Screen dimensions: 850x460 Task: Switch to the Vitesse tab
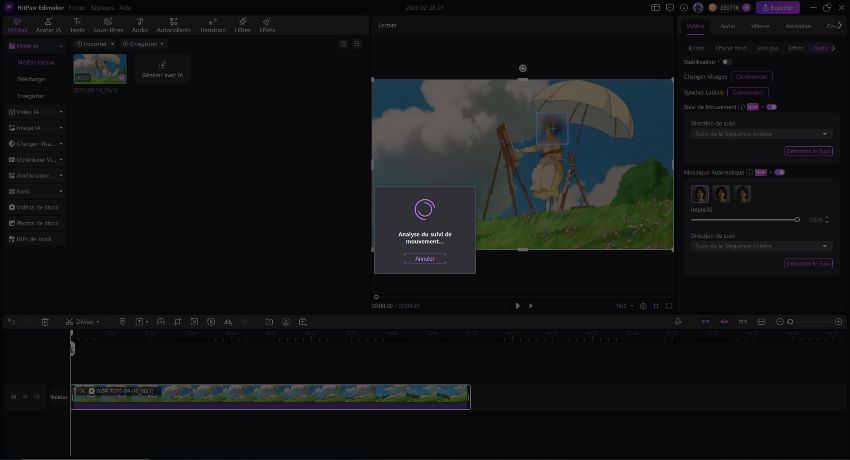760,26
